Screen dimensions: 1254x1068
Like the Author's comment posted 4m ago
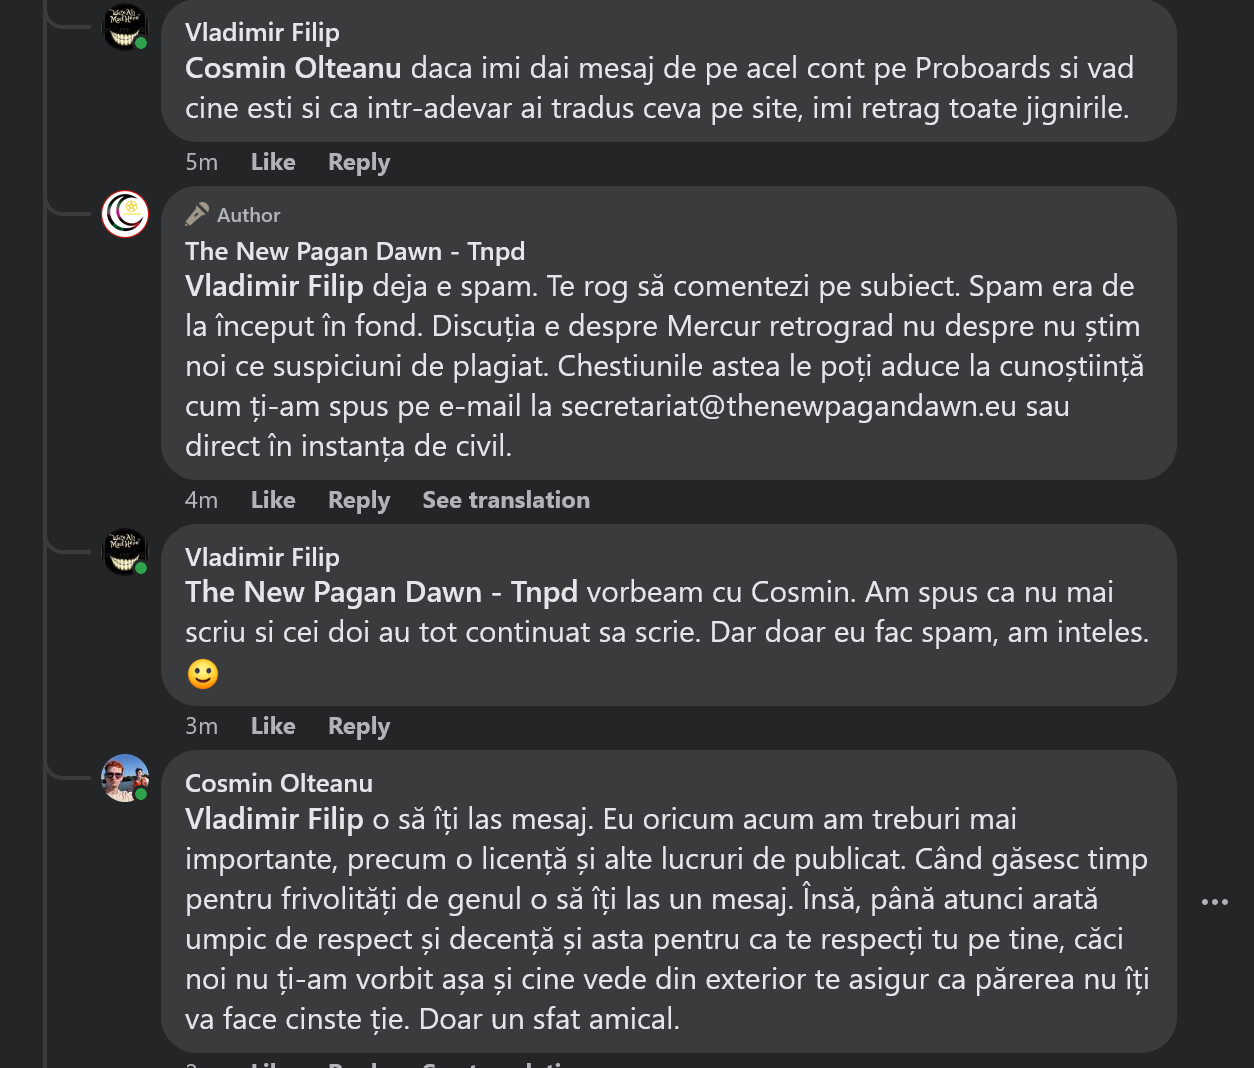tap(272, 500)
